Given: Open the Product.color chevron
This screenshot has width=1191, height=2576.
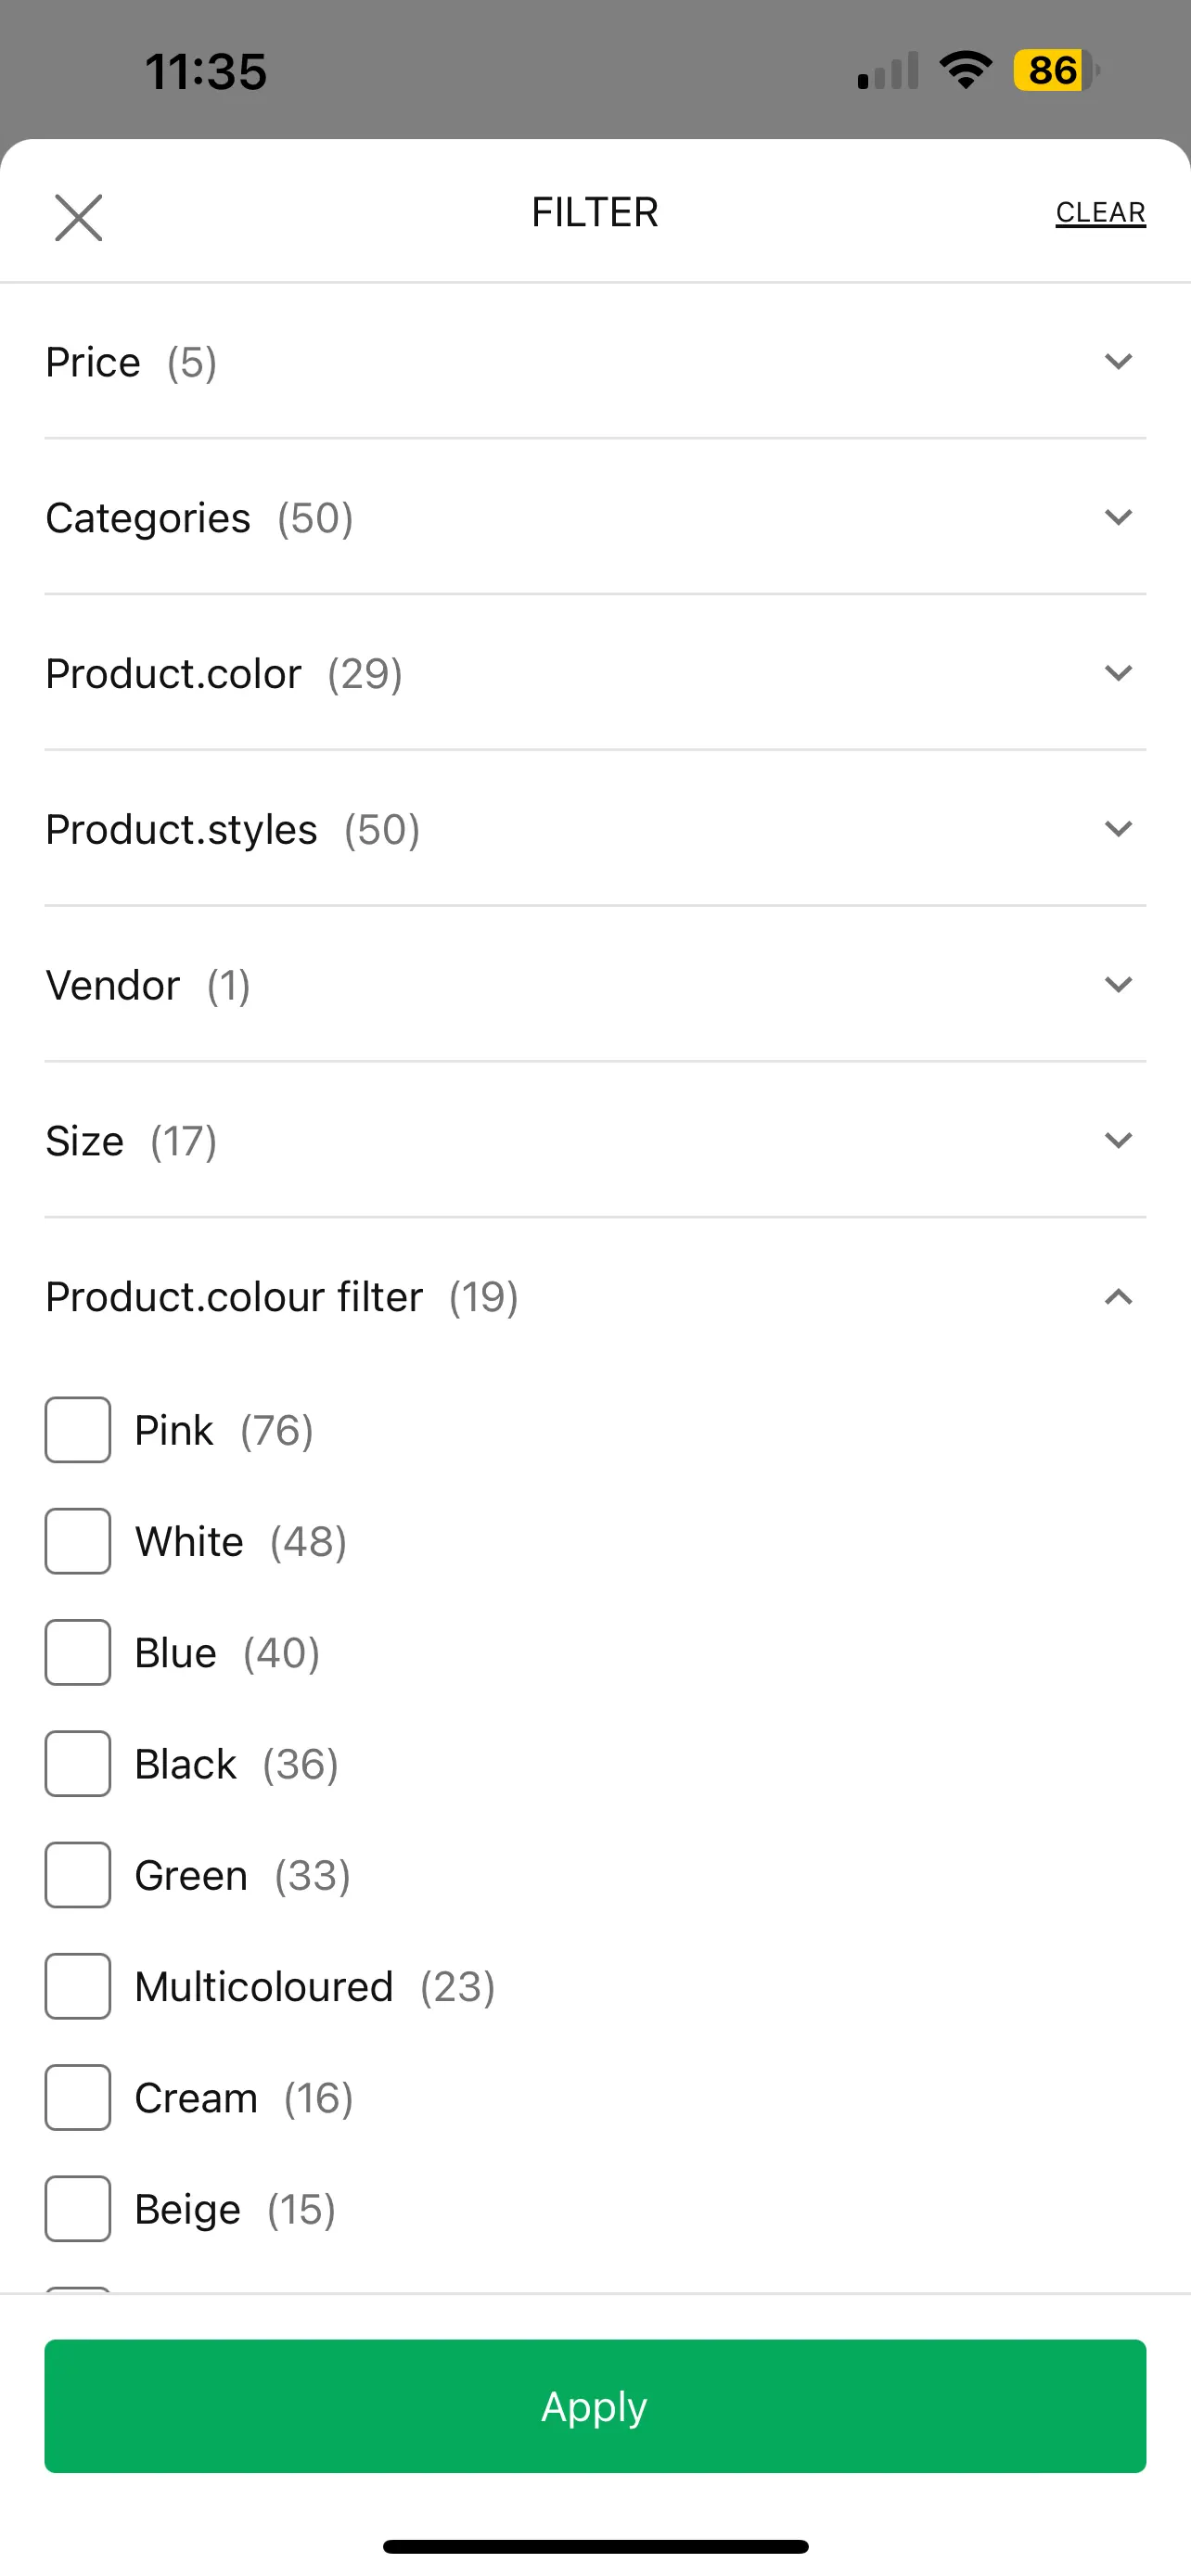Looking at the screenshot, I should click(x=1118, y=673).
